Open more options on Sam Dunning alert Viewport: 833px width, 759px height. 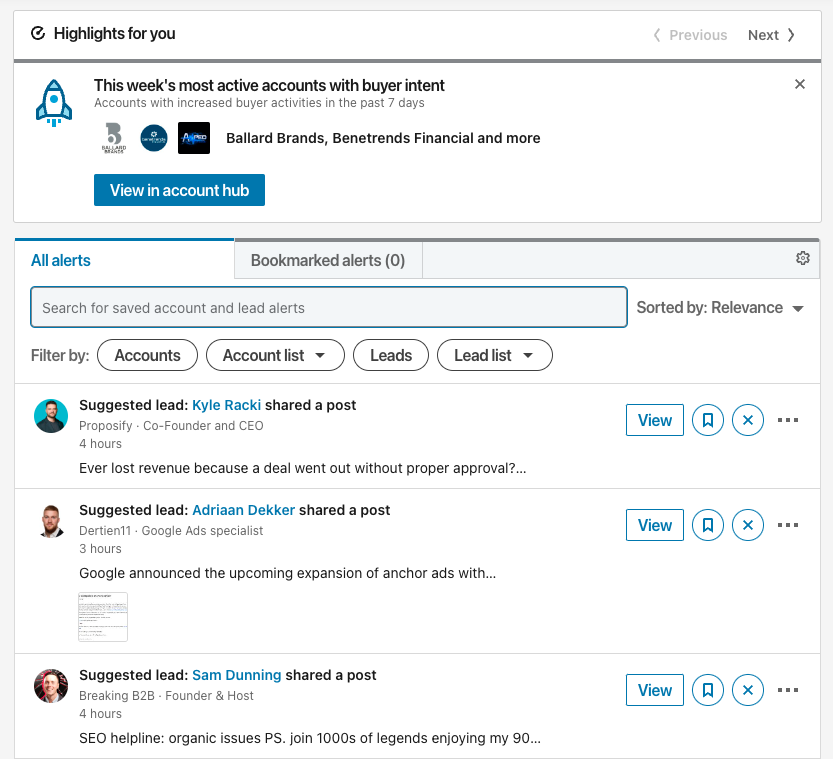coord(788,690)
